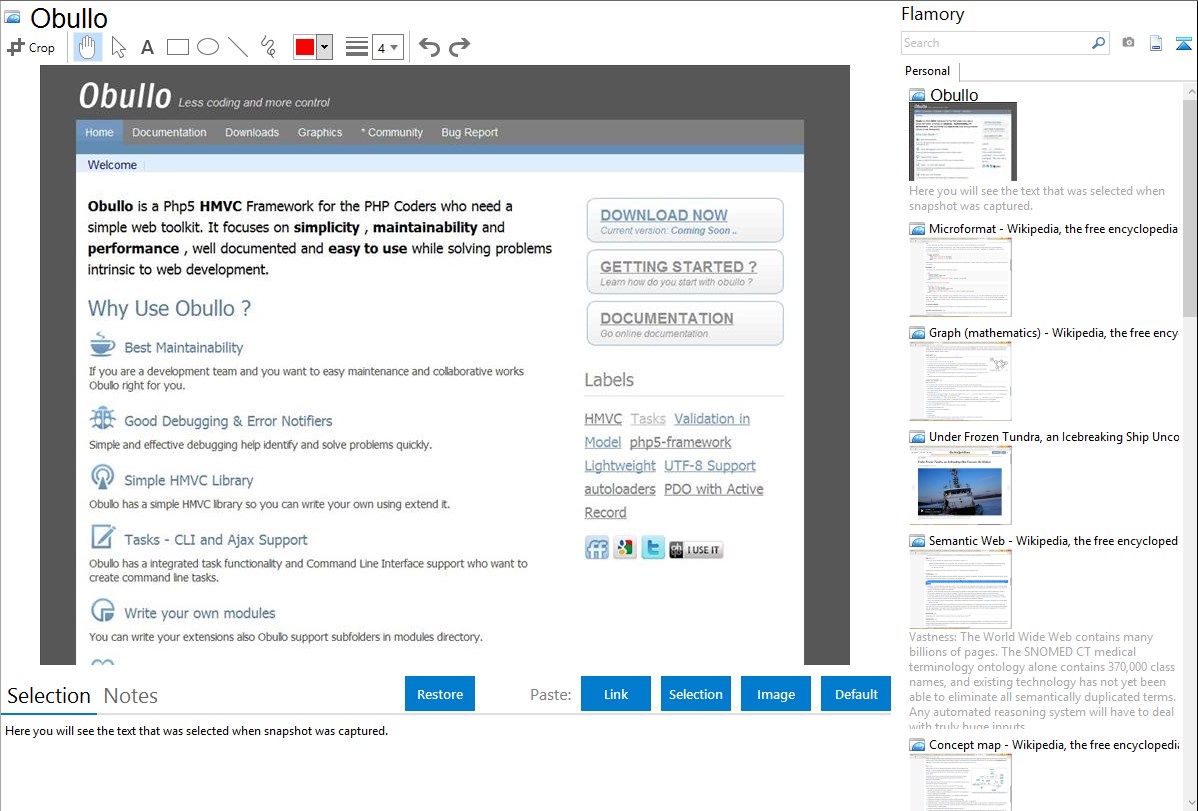Click the php5-framework label link
The image size is (1198, 811).
point(681,443)
